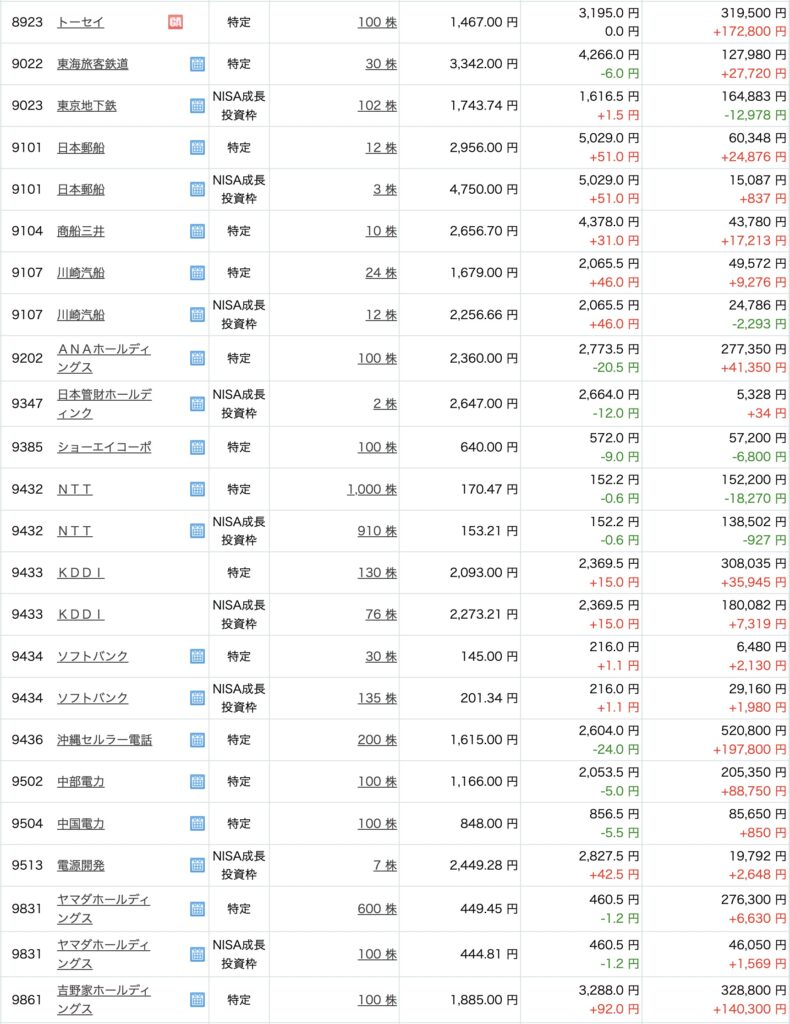Click the red CA icon beside トーセイ

175,22
